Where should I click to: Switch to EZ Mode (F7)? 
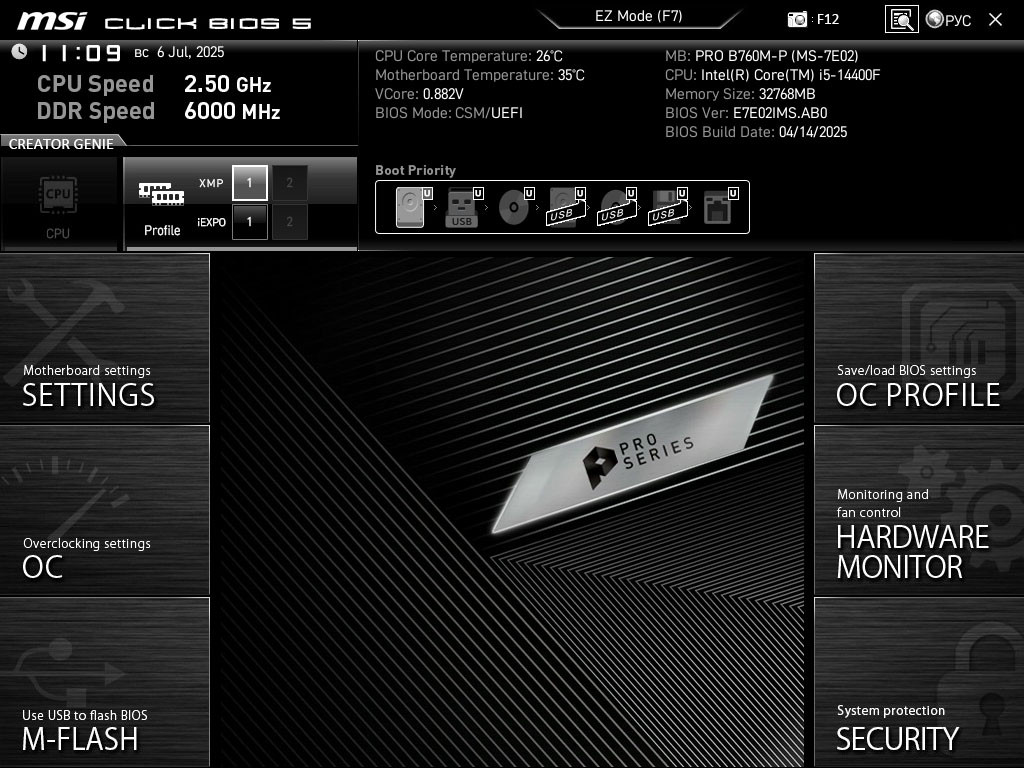[638, 16]
